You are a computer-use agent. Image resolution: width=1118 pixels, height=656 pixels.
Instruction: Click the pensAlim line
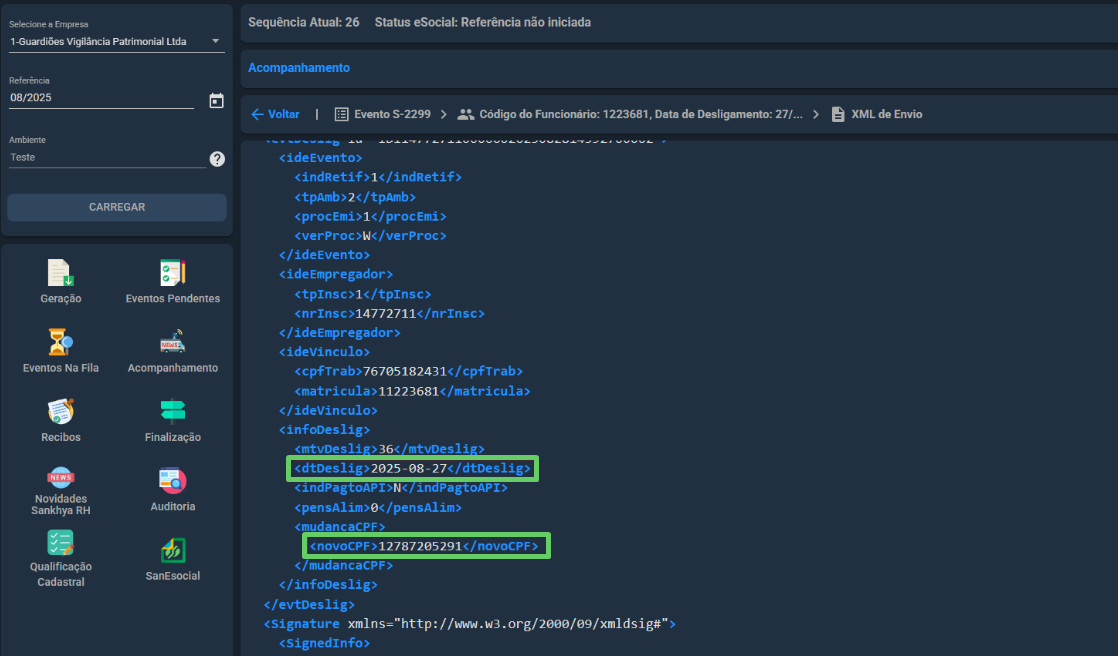378,508
